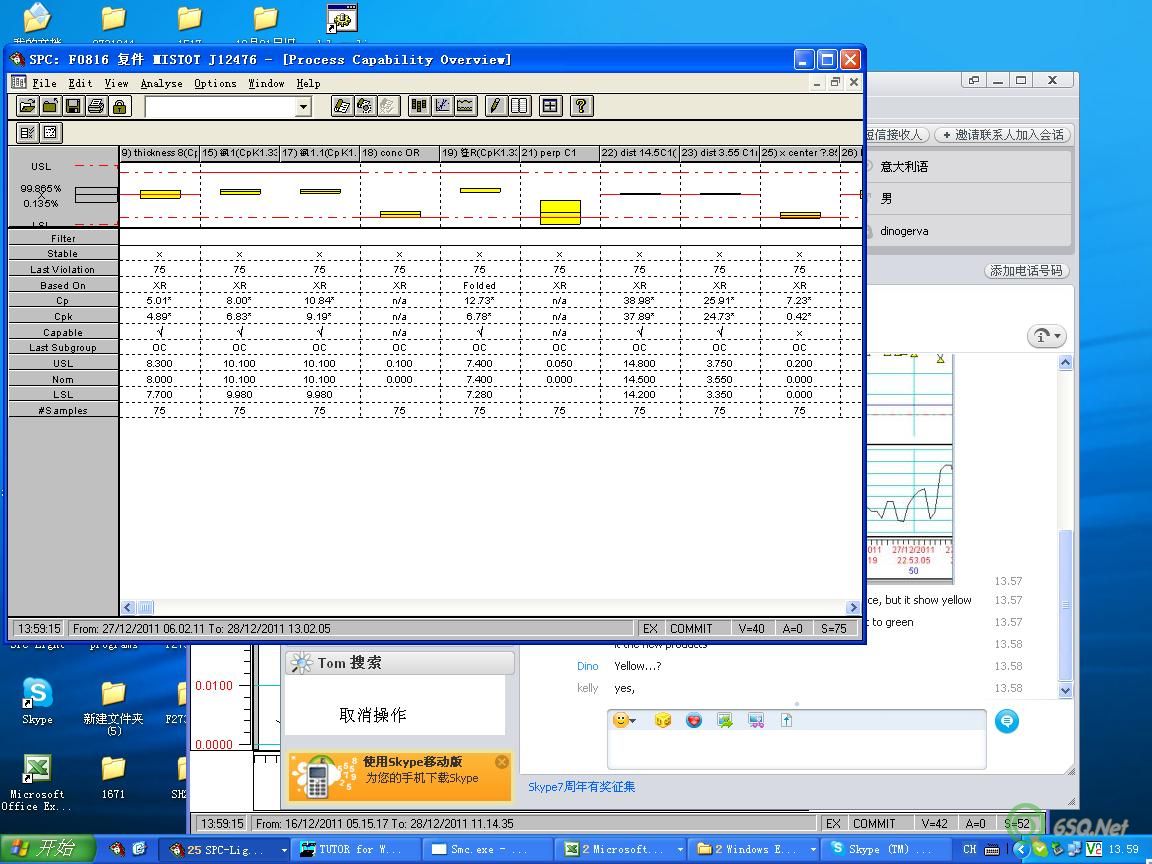The width and height of the screenshot is (1152, 864).
Task: Close the Skype mobile advertisement banner
Action: click(x=502, y=762)
